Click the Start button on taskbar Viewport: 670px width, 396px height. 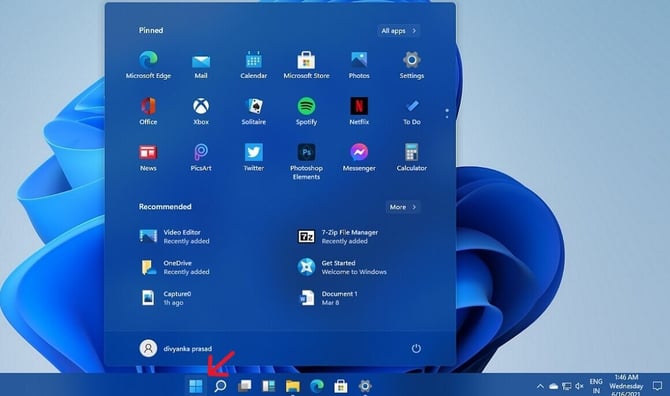(196, 386)
